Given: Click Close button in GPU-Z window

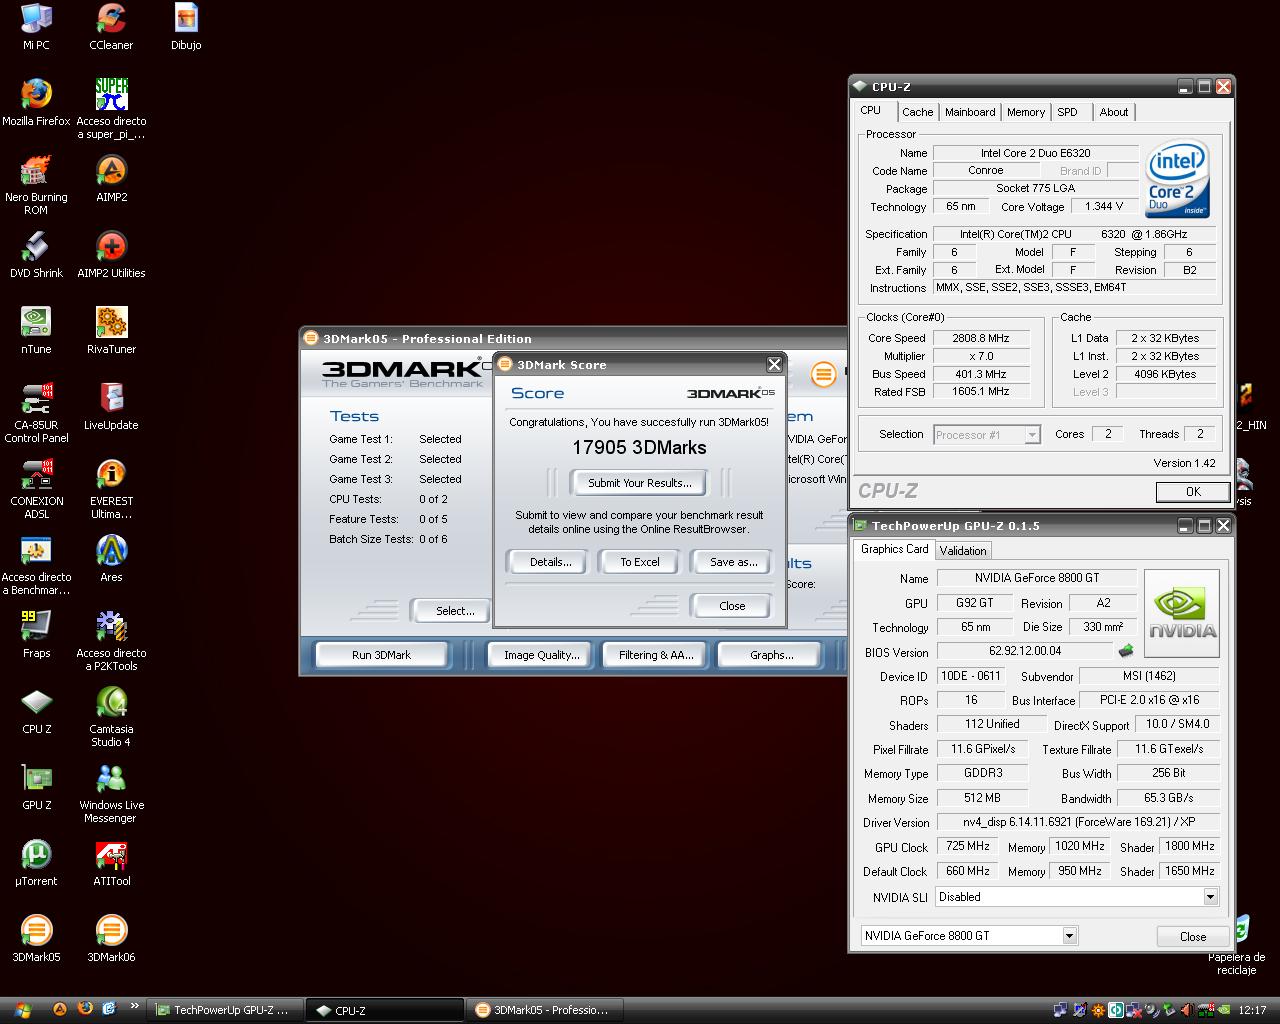Looking at the screenshot, I should click(1193, 937).
